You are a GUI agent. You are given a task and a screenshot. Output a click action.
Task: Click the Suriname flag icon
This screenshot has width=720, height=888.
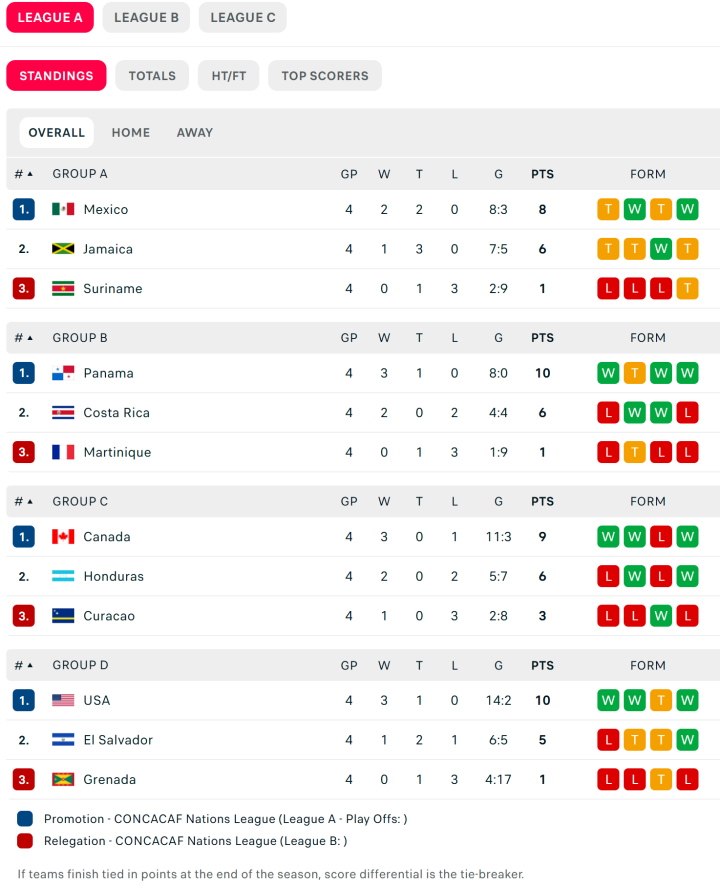(x=63, y=288)
